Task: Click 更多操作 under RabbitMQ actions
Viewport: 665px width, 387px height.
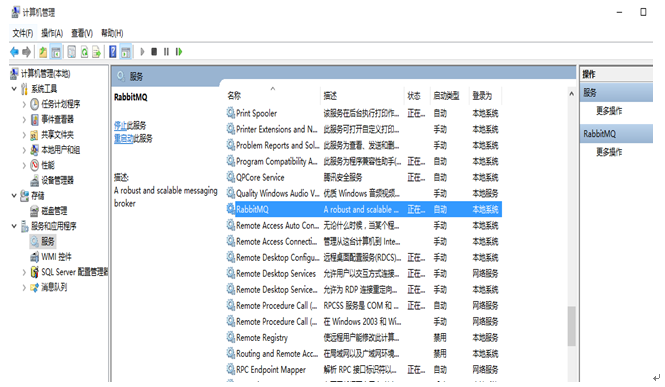Action: pyautogui.click(x=609, y=152)
